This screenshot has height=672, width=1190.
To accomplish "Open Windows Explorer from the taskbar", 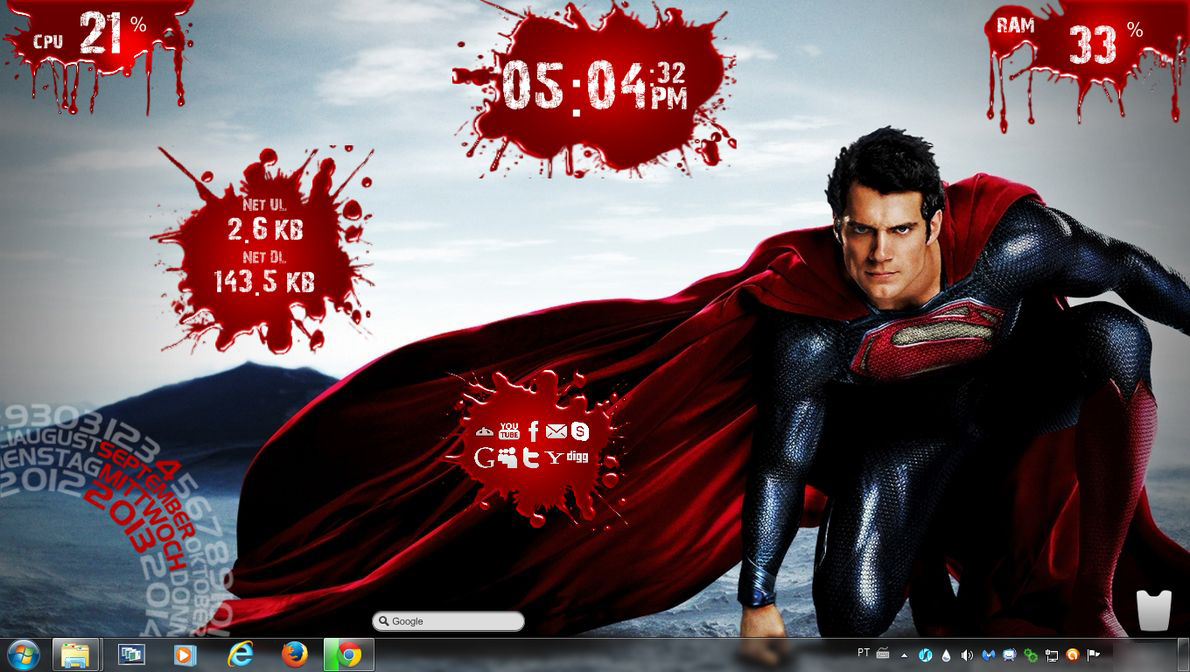I will point(75,655).
